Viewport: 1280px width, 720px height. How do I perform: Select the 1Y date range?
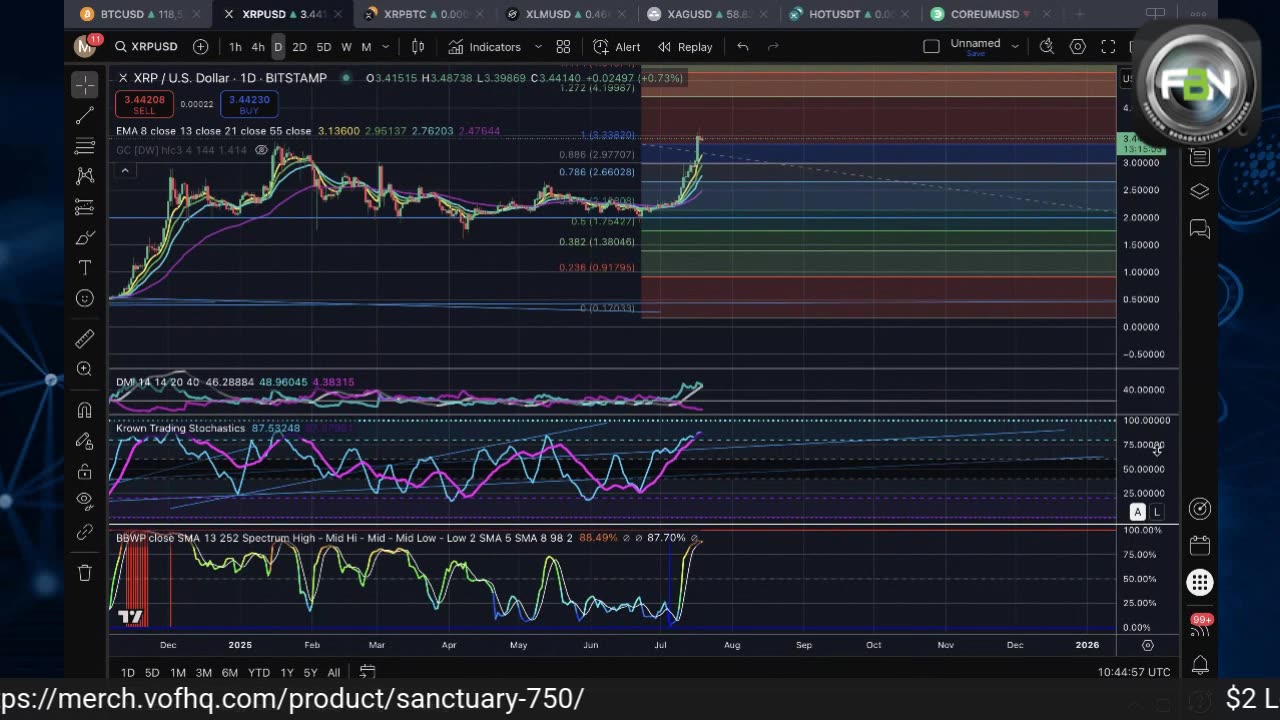coord(287,672)
